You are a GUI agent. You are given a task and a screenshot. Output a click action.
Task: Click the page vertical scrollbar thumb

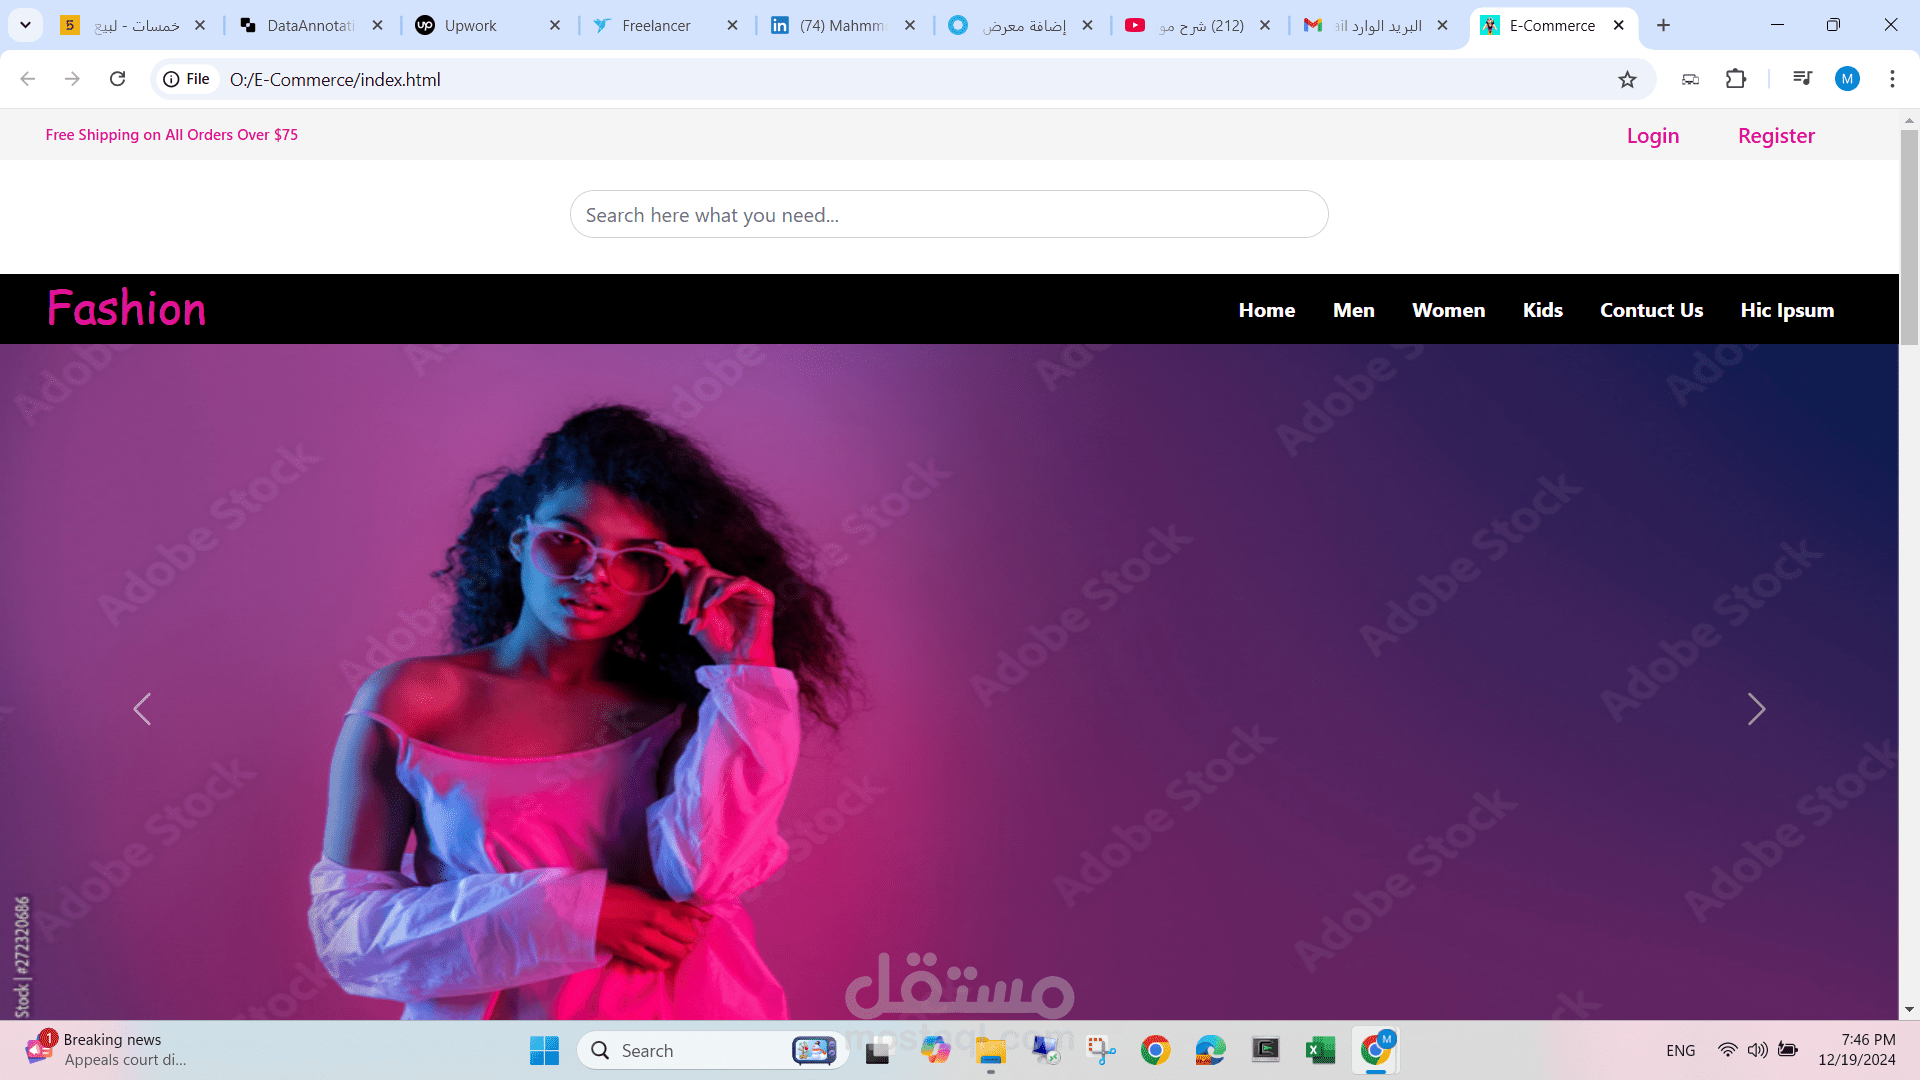pyautogui.click(x=1909, y=235)
